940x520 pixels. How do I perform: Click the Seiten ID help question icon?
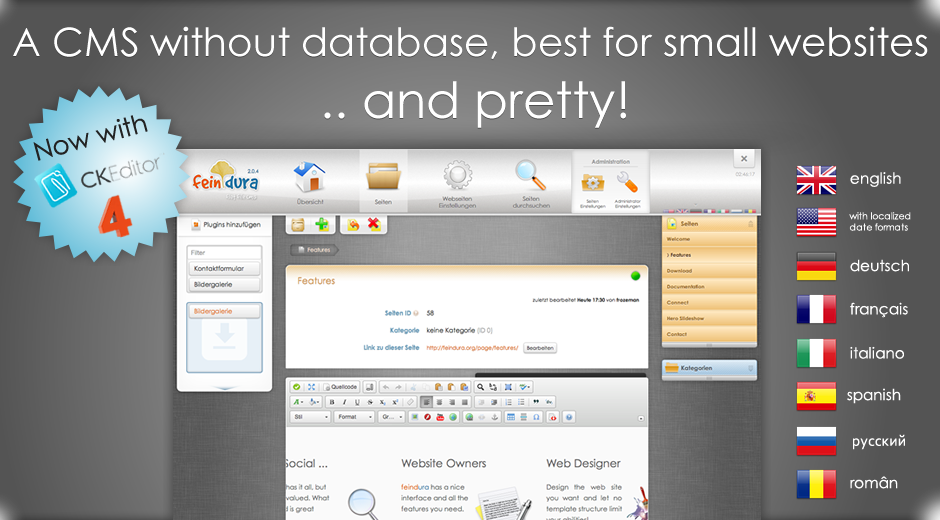point(416,313)
